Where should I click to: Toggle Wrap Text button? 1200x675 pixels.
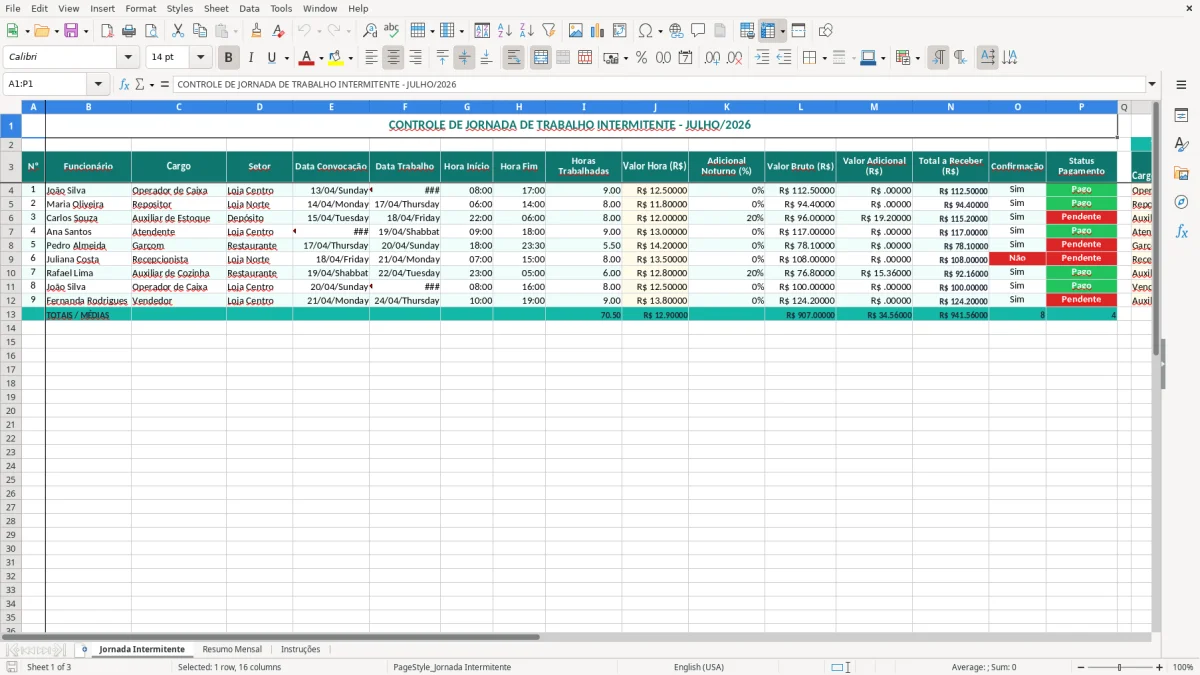(x=513, y=58)
